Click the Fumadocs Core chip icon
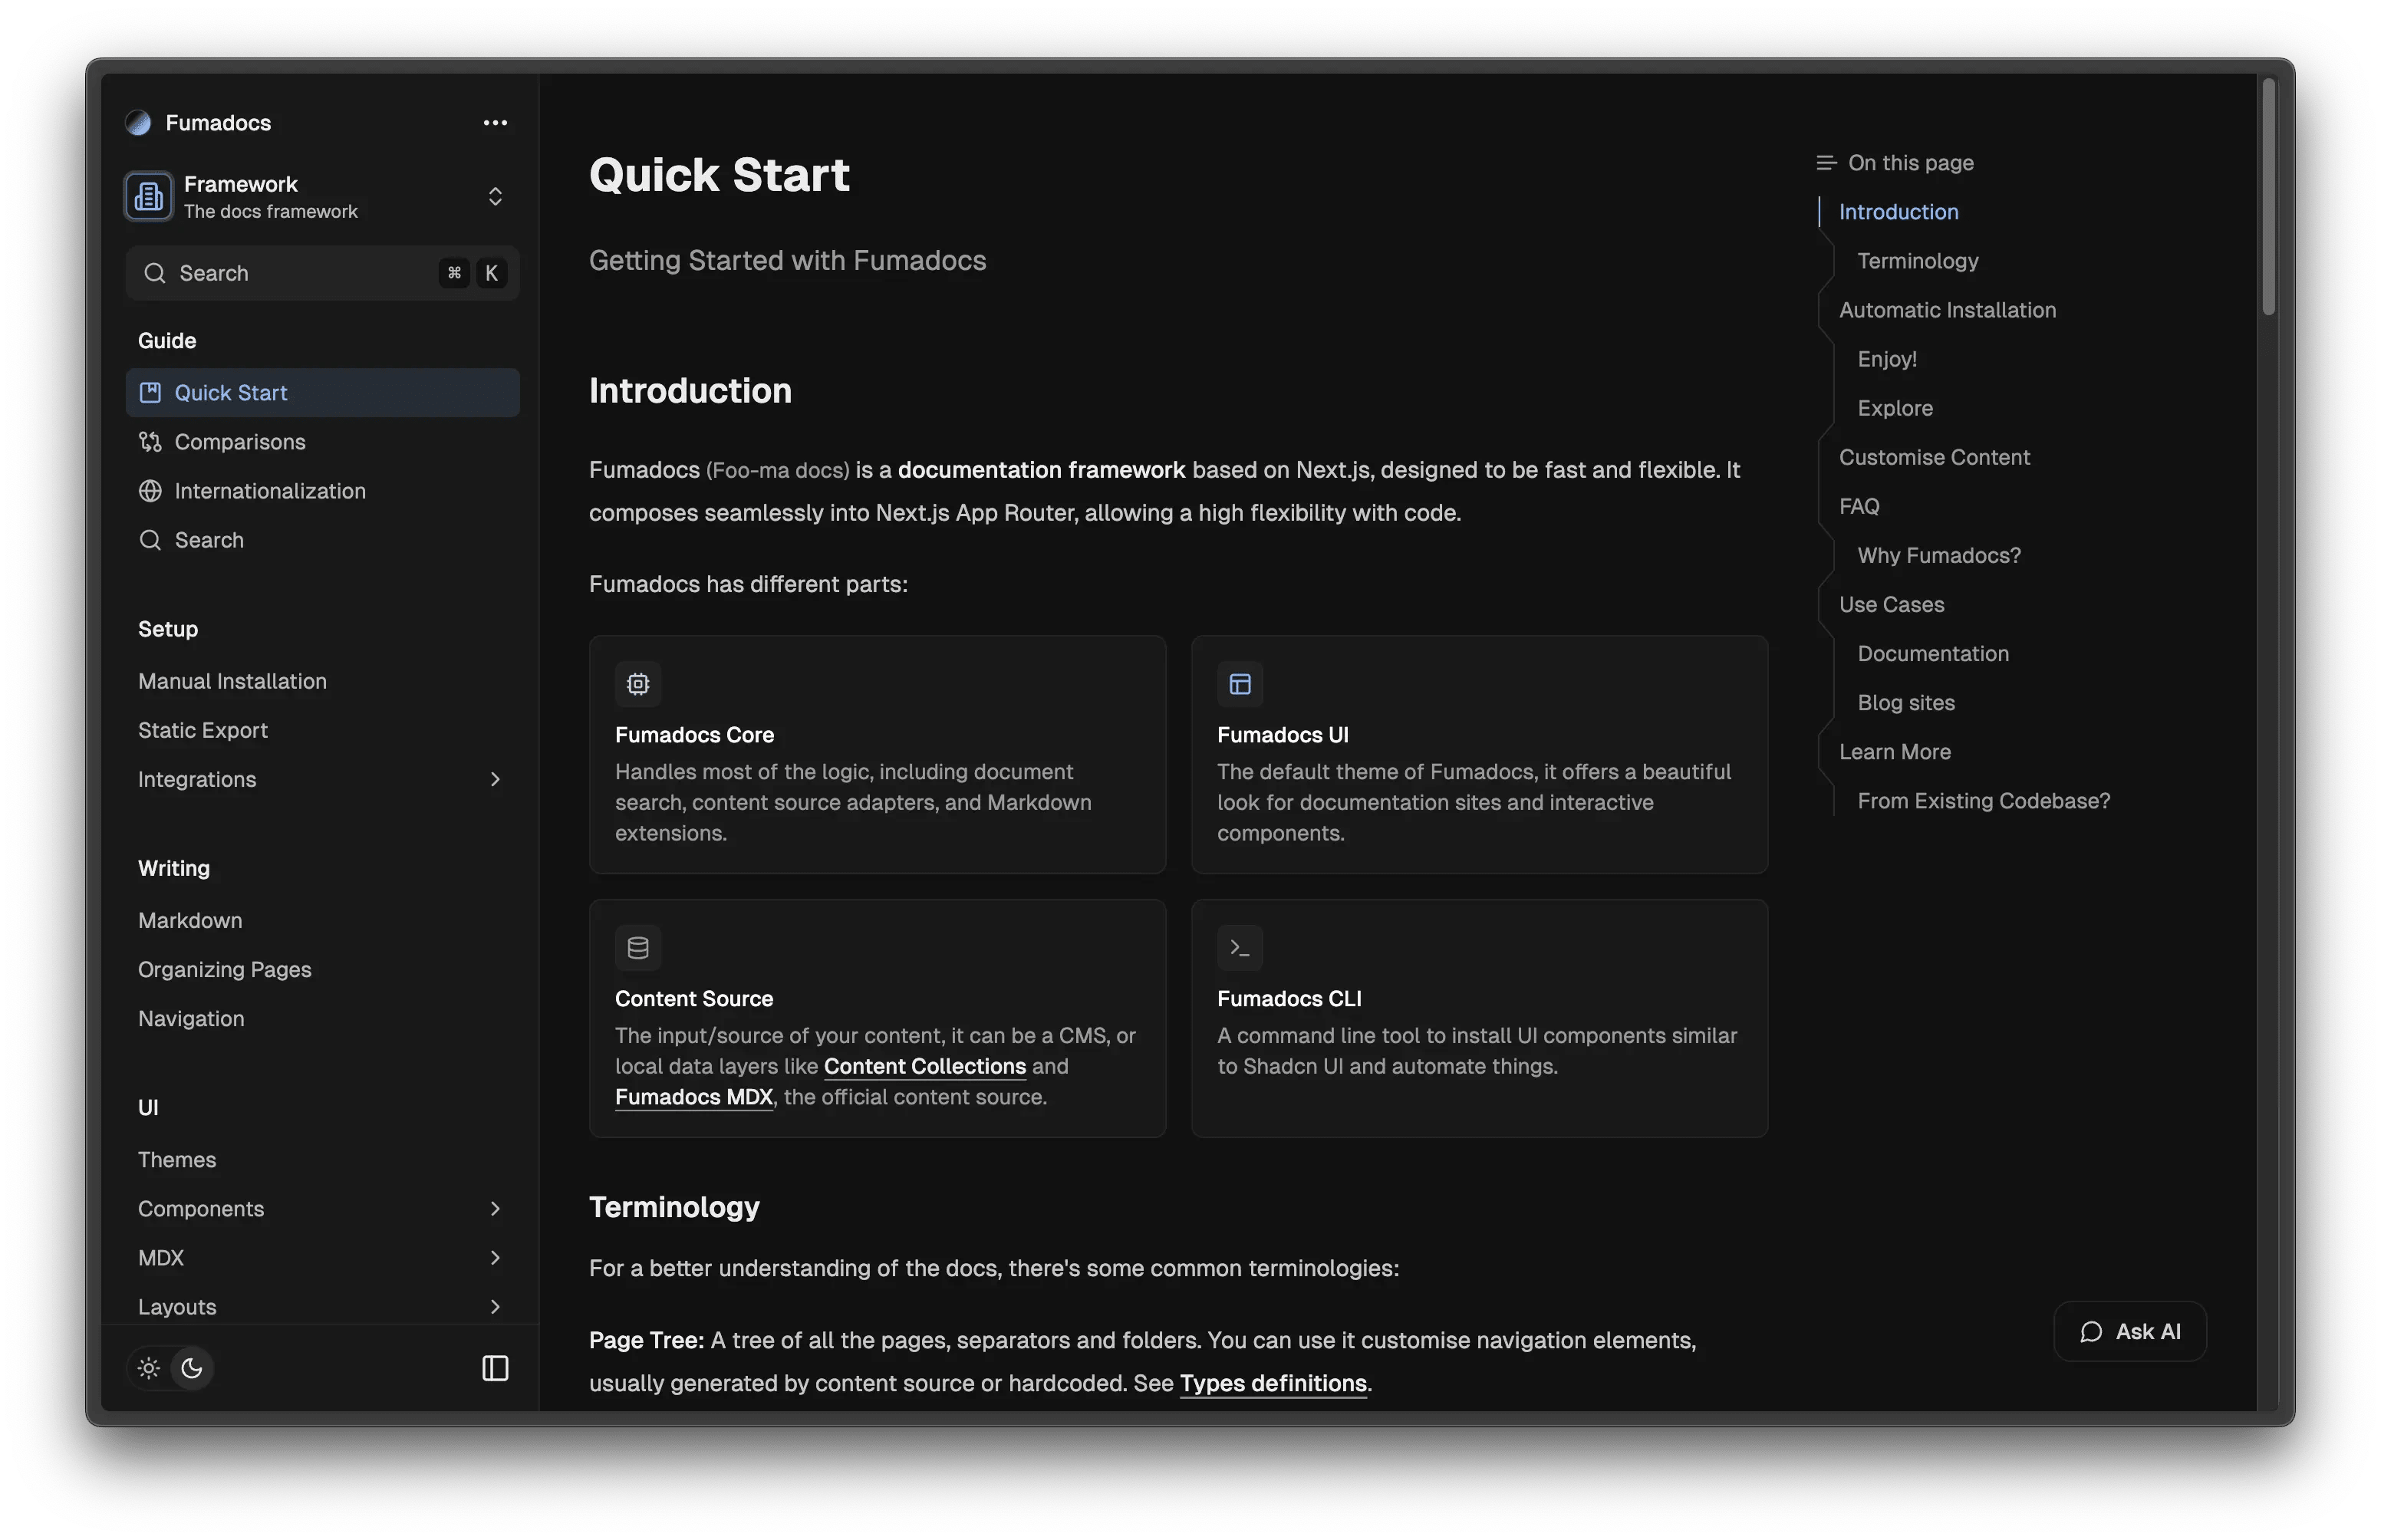 [638, 684]
